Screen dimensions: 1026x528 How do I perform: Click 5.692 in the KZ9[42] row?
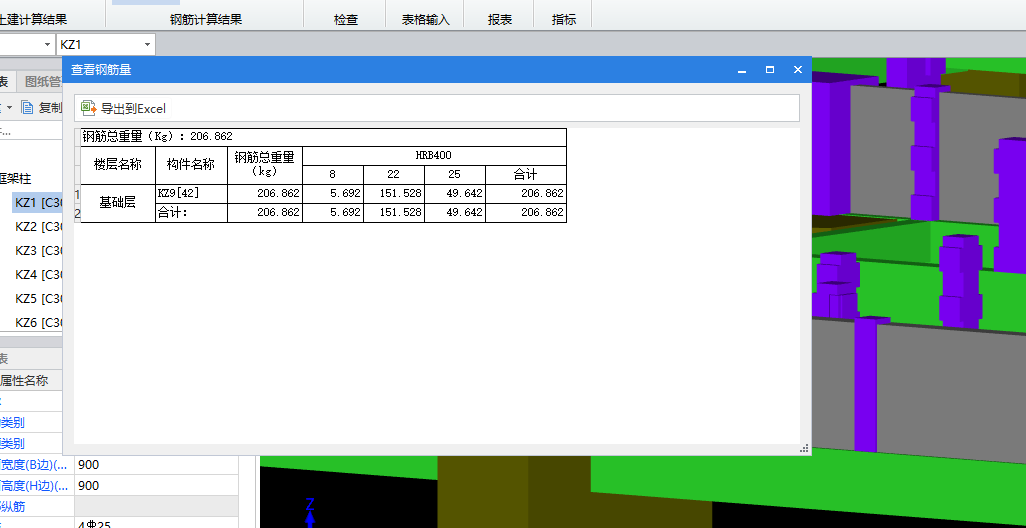click(x=332, y=194)
